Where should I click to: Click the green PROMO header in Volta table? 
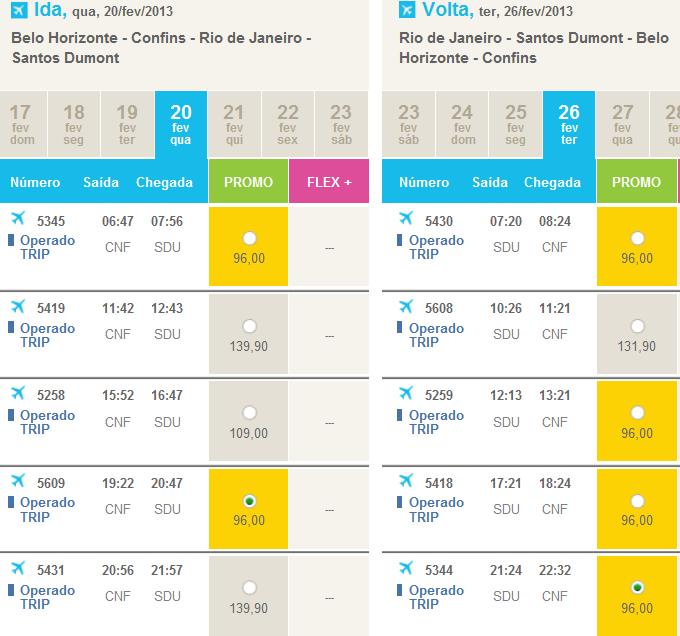(636, 182)
